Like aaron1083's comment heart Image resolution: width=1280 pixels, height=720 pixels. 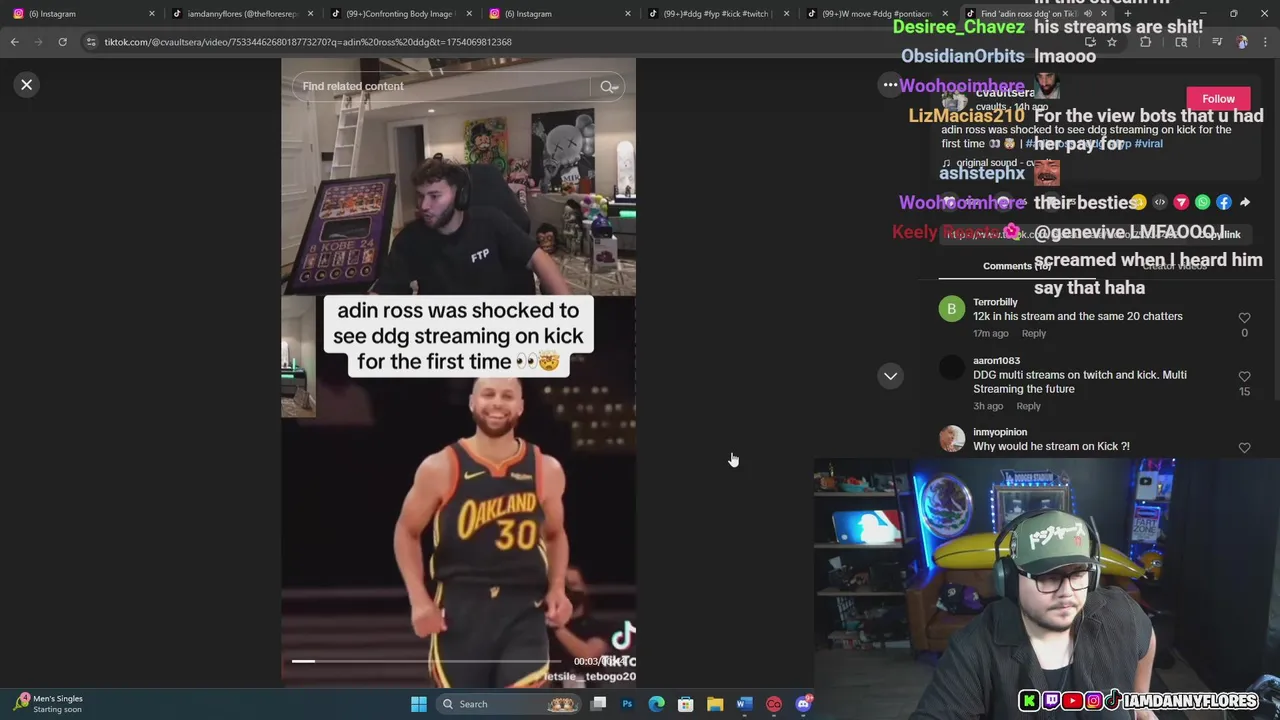tap(1244, 377)
